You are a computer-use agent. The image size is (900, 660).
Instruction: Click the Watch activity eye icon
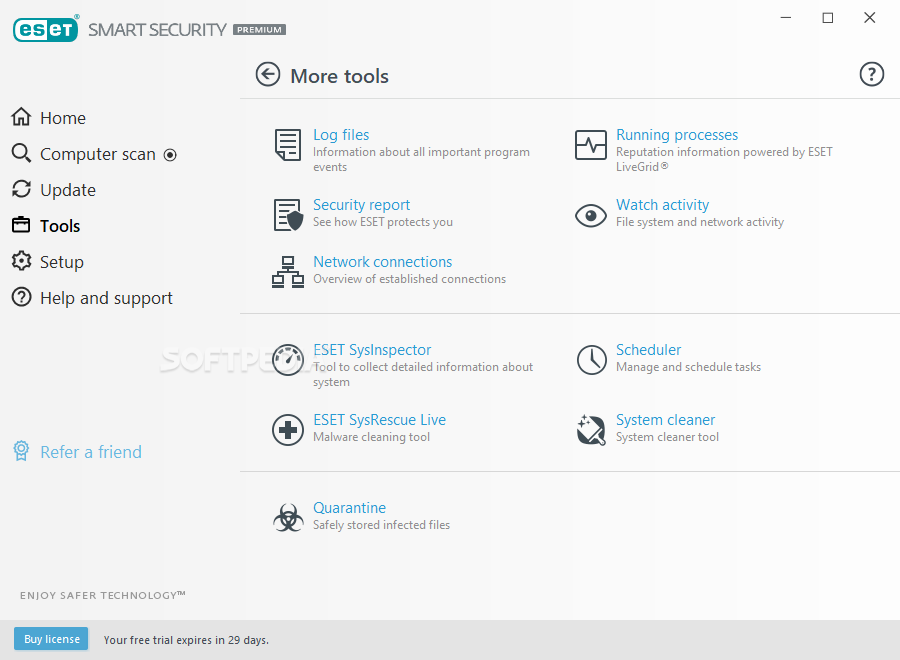(591, 216)
